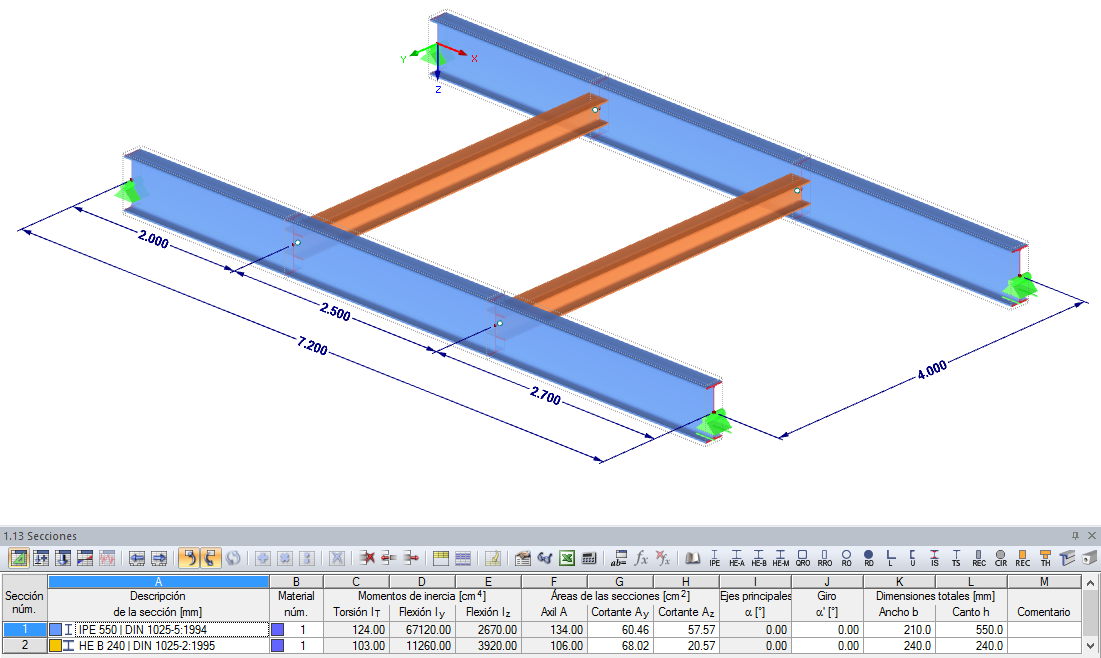Select the HE-B section type icon

[x=758, y=558]
